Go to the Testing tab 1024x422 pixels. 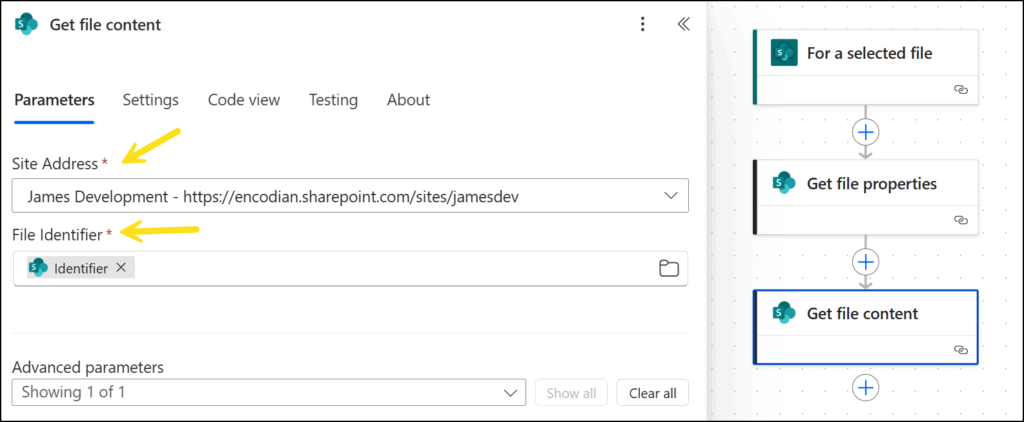[333, 100]
